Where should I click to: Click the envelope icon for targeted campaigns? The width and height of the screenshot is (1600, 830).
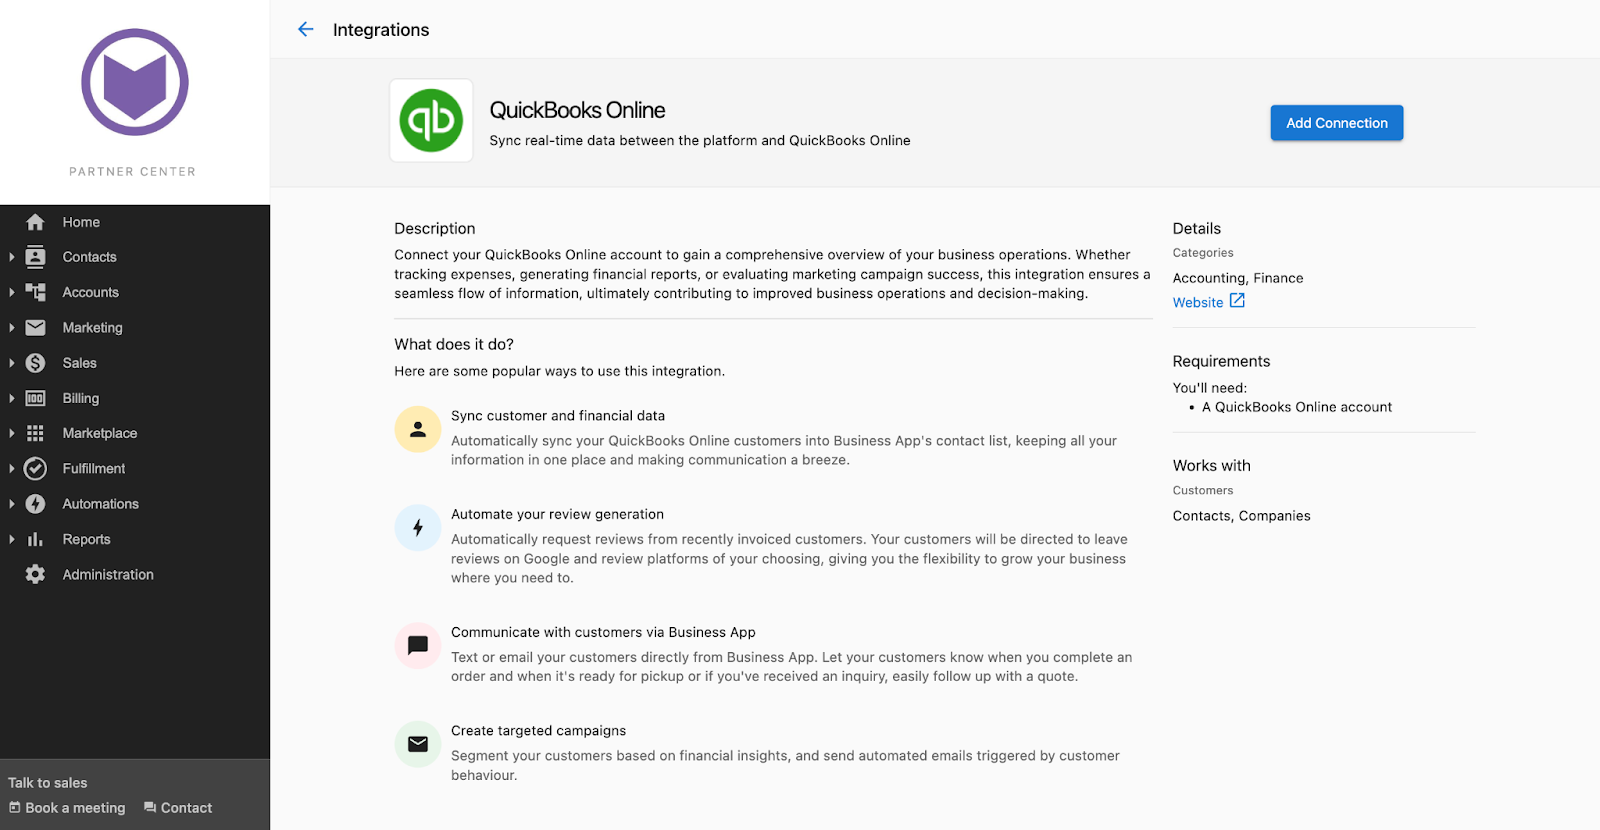418,744
